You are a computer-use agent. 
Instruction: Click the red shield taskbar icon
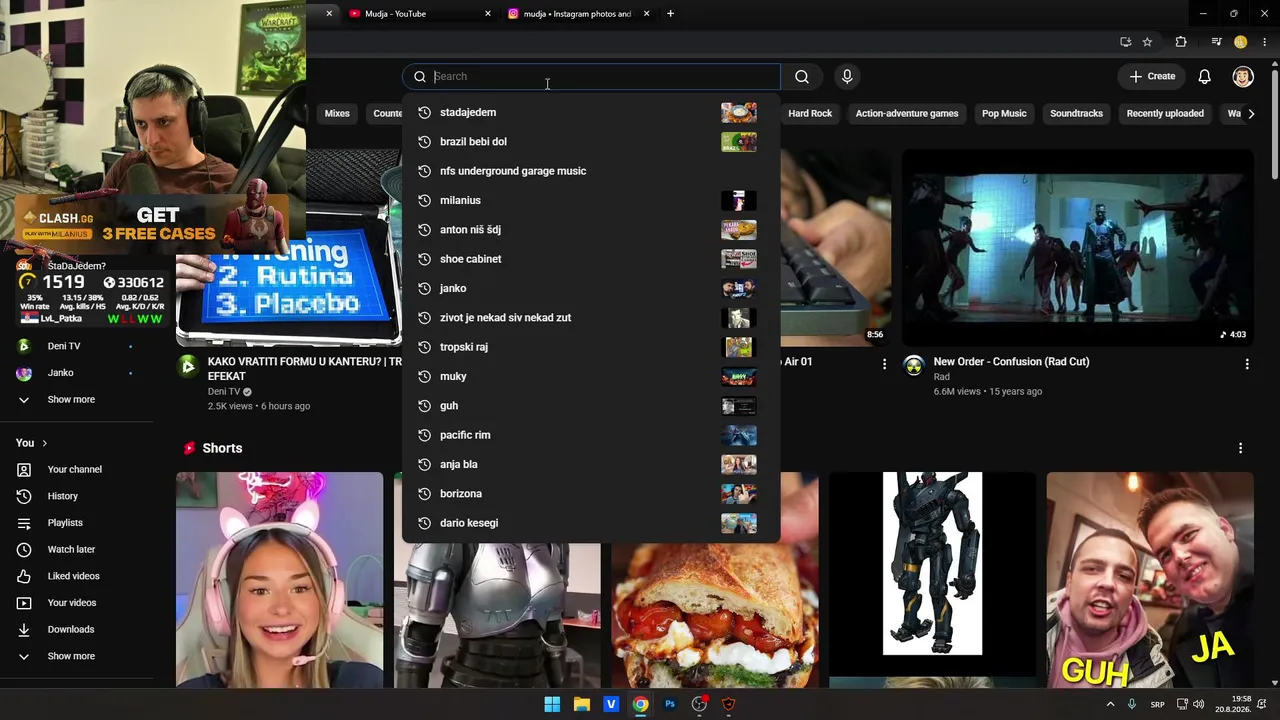point(729,704)
